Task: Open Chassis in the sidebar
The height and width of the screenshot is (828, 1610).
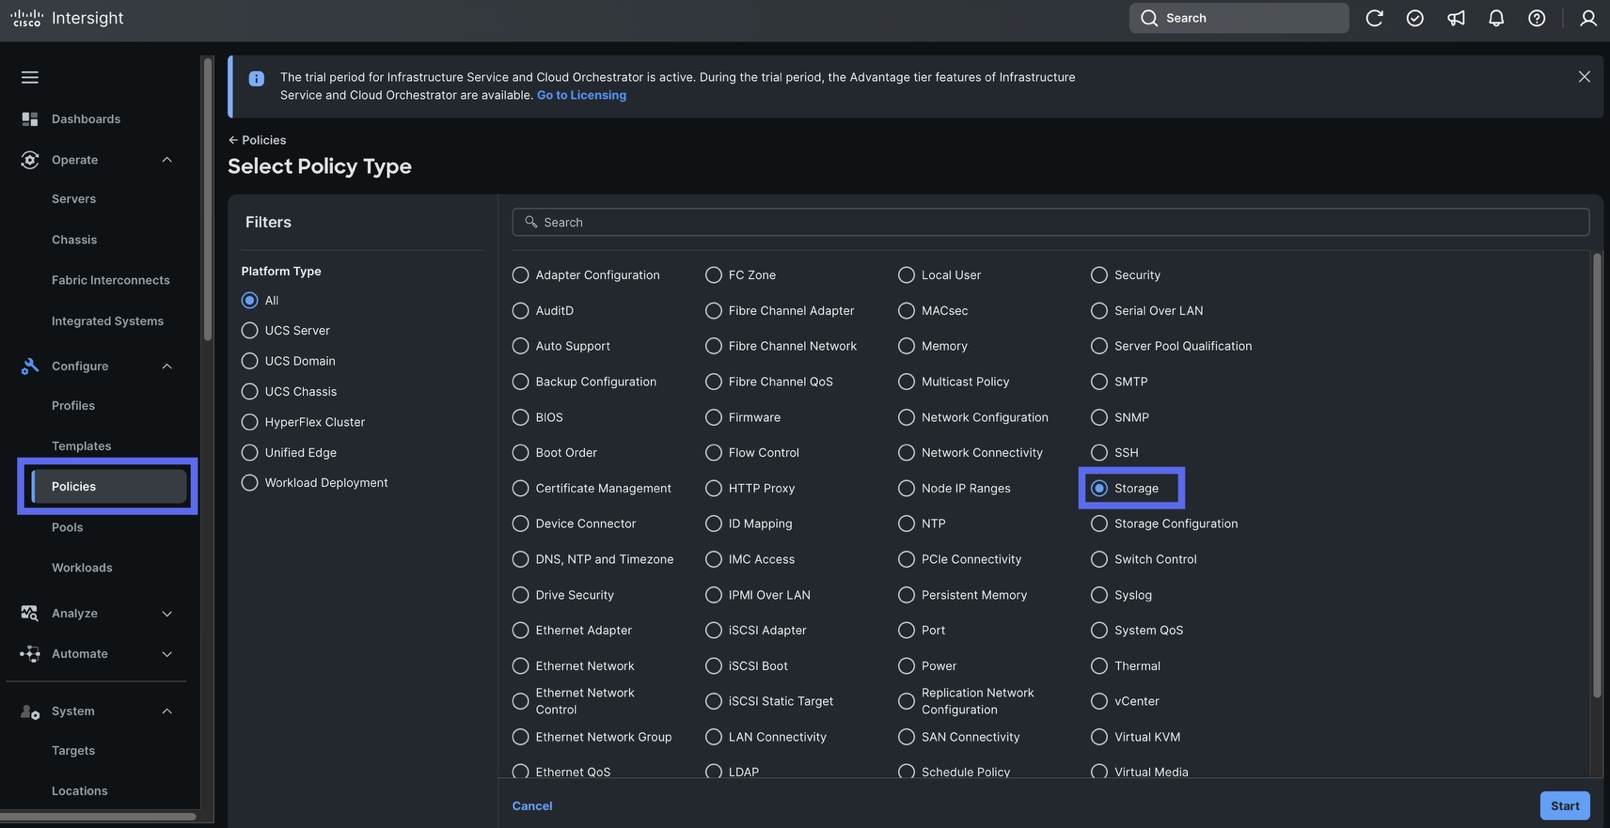Action: [x=74, y=240]
